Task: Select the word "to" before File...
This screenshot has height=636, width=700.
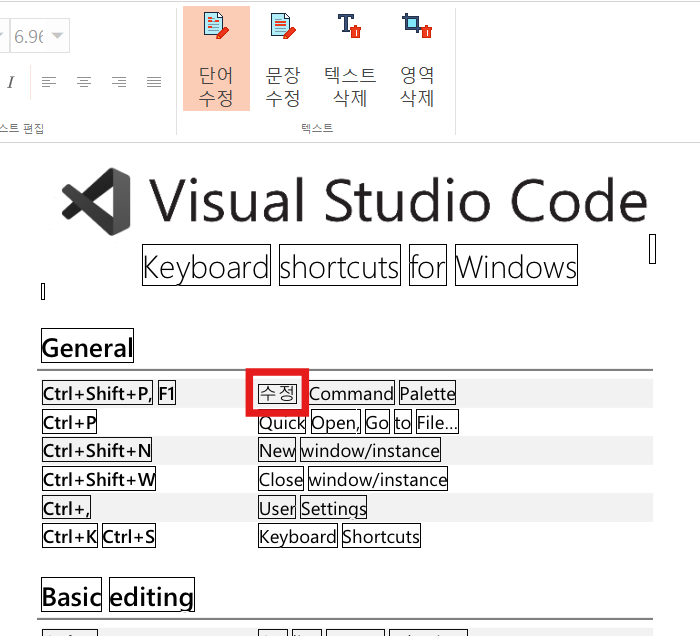Action: (x=403, y=422)
